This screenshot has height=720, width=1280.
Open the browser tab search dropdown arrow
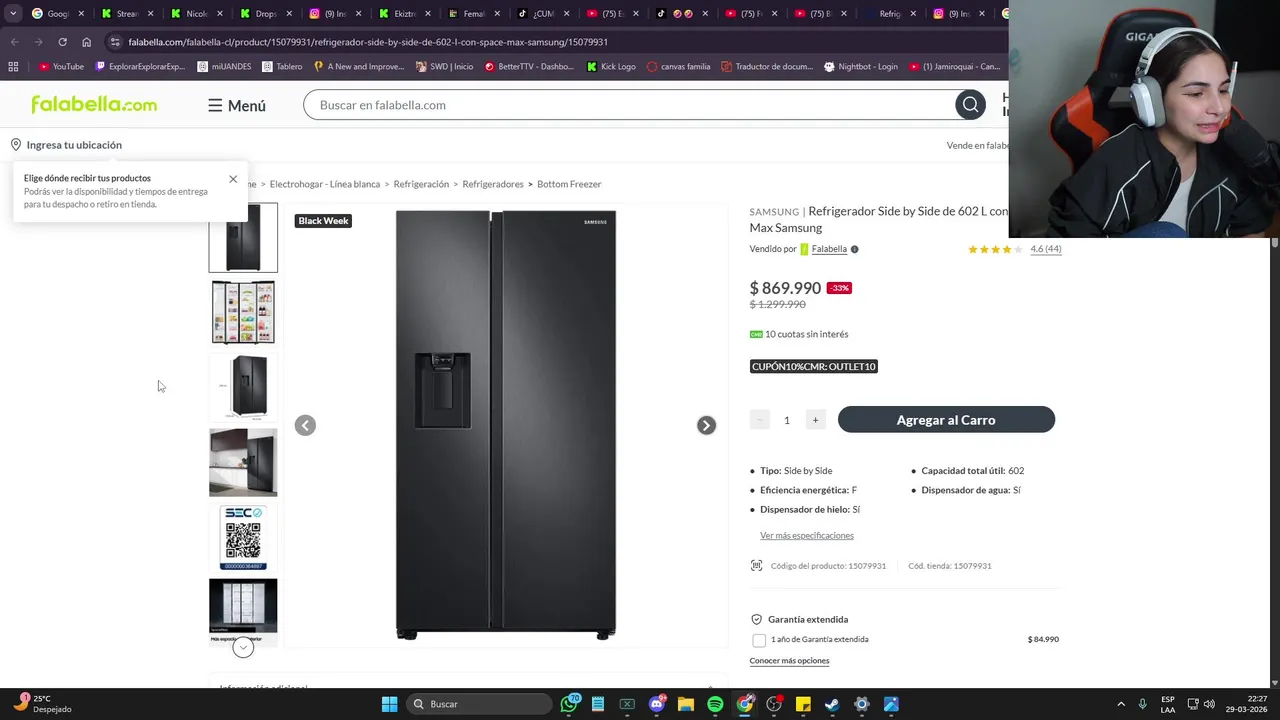[13, 14]
